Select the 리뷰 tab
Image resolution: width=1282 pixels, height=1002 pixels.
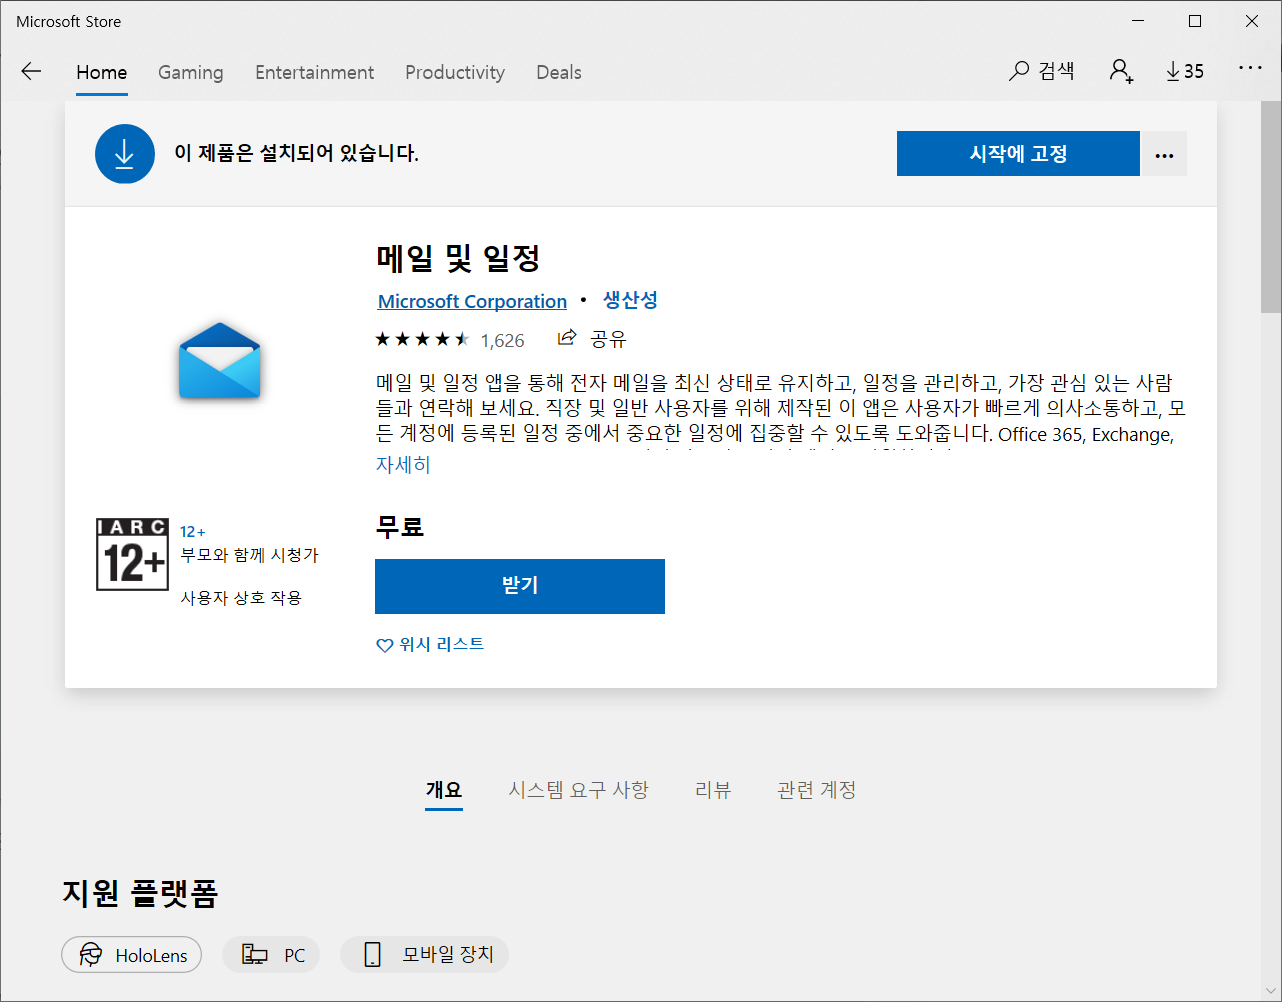click(713, 790)
